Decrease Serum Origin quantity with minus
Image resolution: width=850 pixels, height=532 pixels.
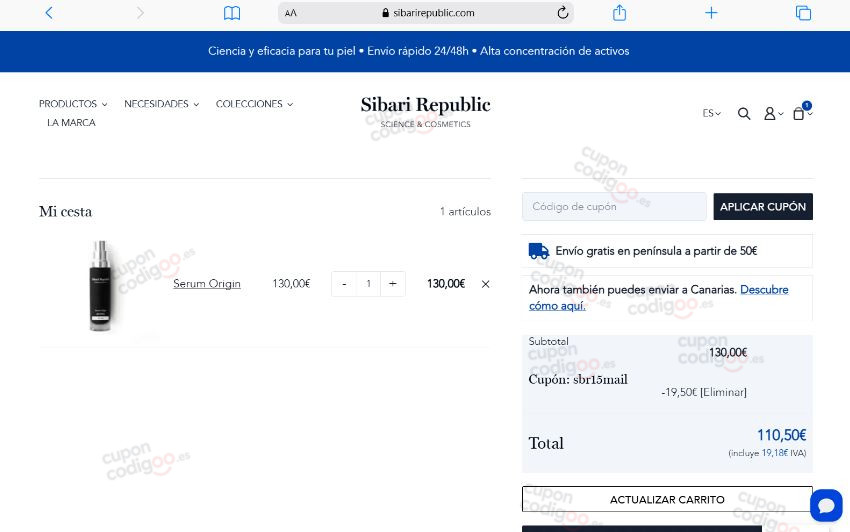click(x=344, y=284)
